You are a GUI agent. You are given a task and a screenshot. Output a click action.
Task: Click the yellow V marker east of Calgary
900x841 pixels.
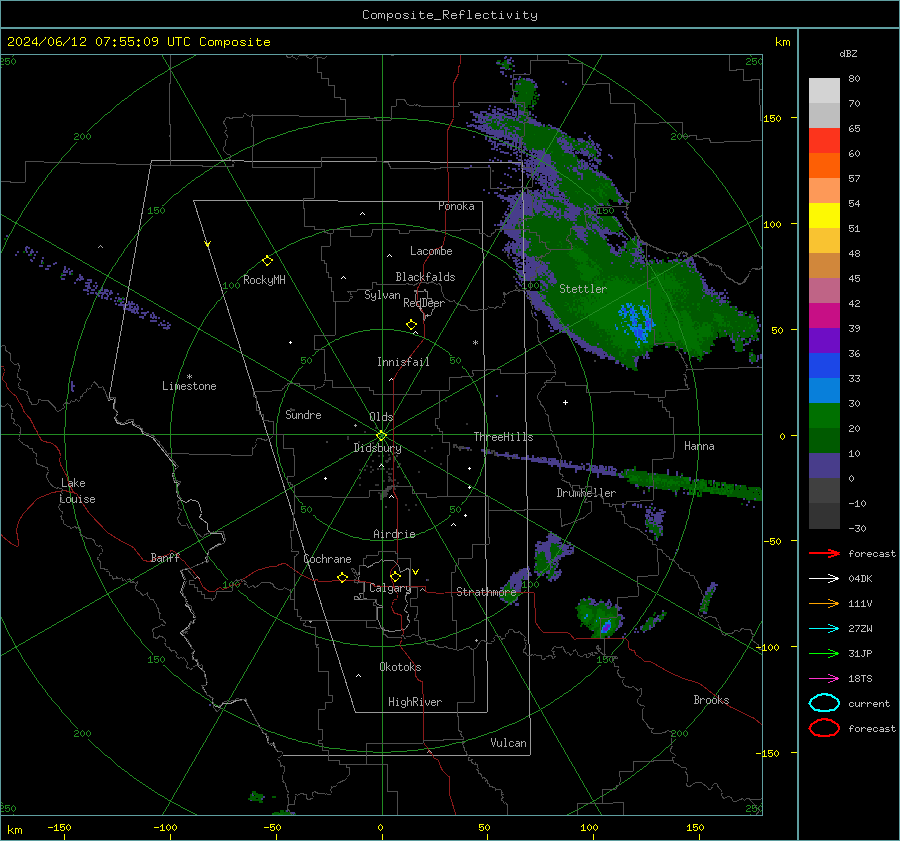tap(415, 572)
